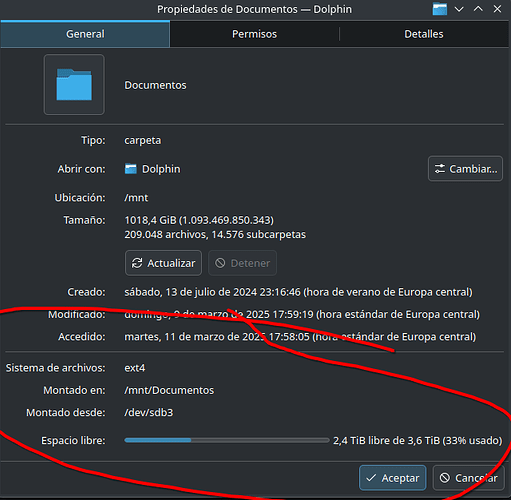The height and width of the screenshot is (500, 511).
Task: Click the disabled Detener stop icon
Action: pyautogui.click(x=220, y=263)
